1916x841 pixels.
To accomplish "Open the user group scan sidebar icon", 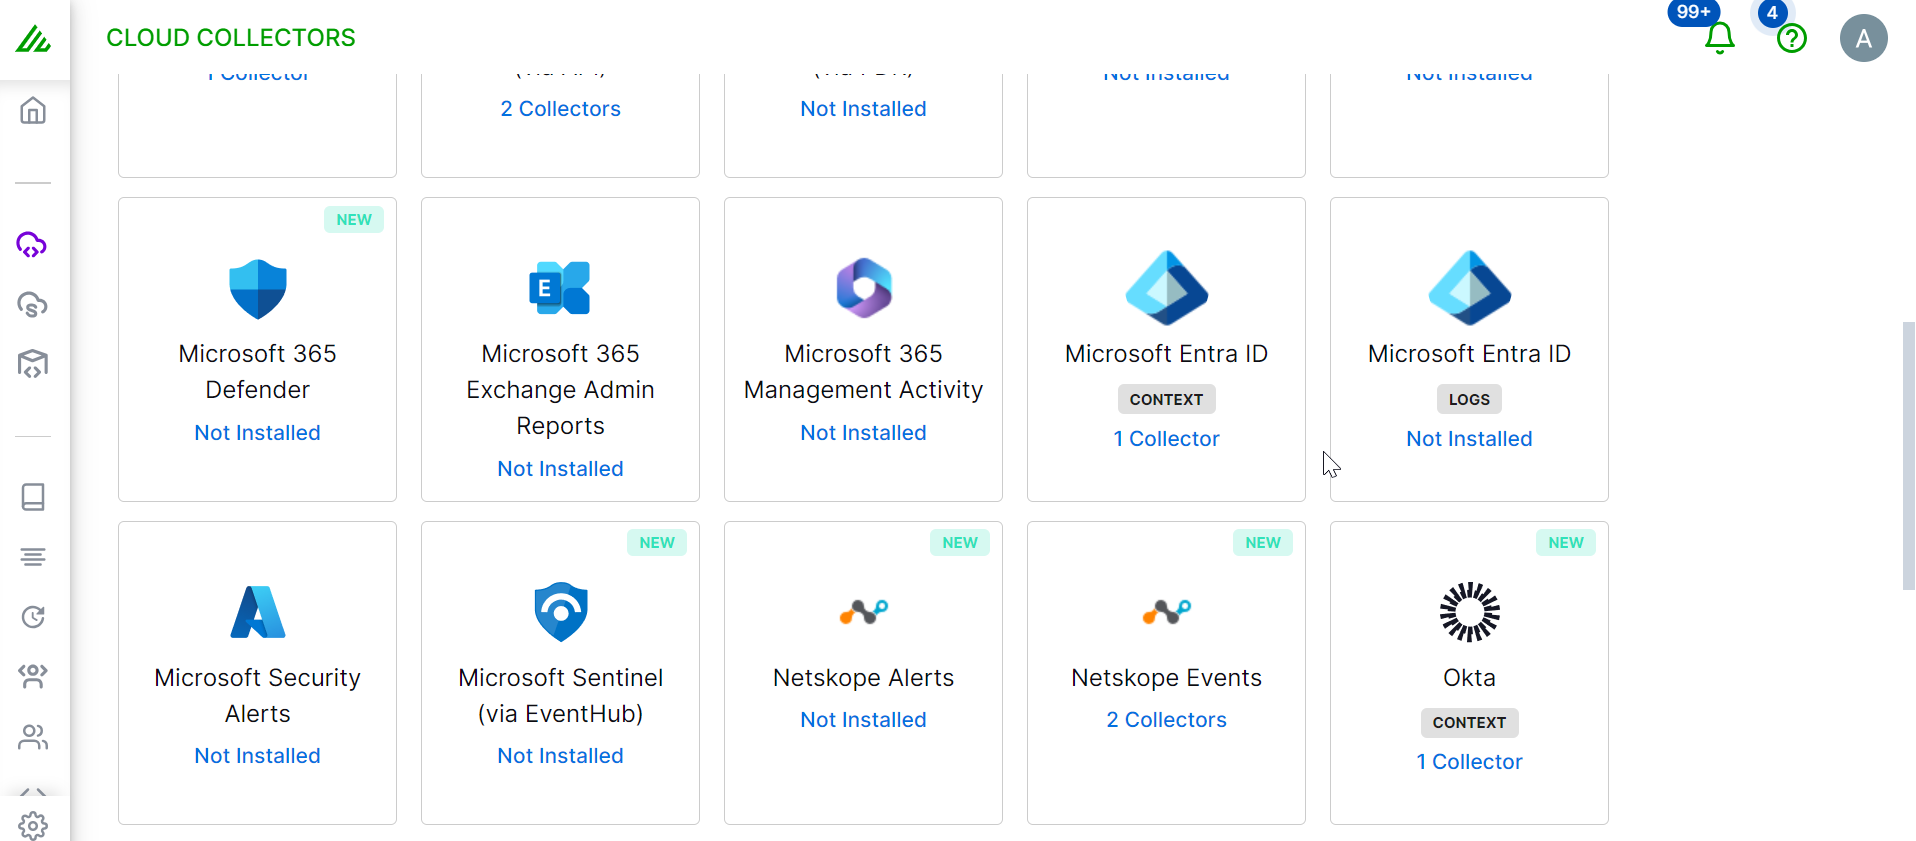I will click(33, 677).
